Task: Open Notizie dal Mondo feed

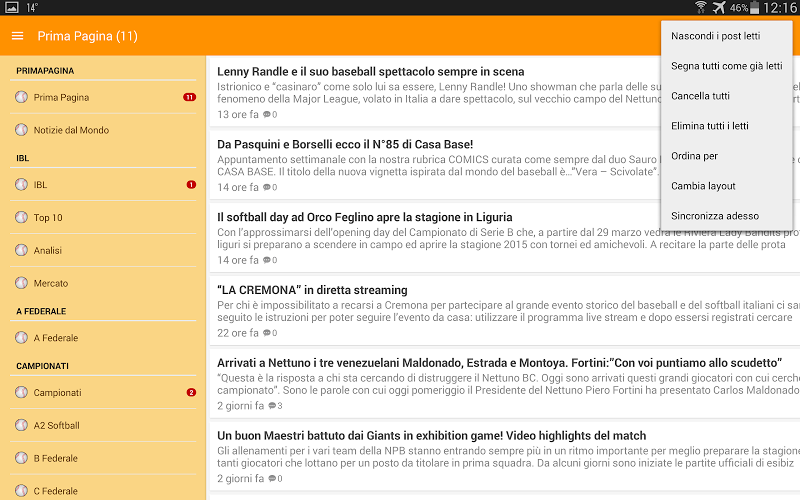Action: pyautogui.click(x=103, y=130)
